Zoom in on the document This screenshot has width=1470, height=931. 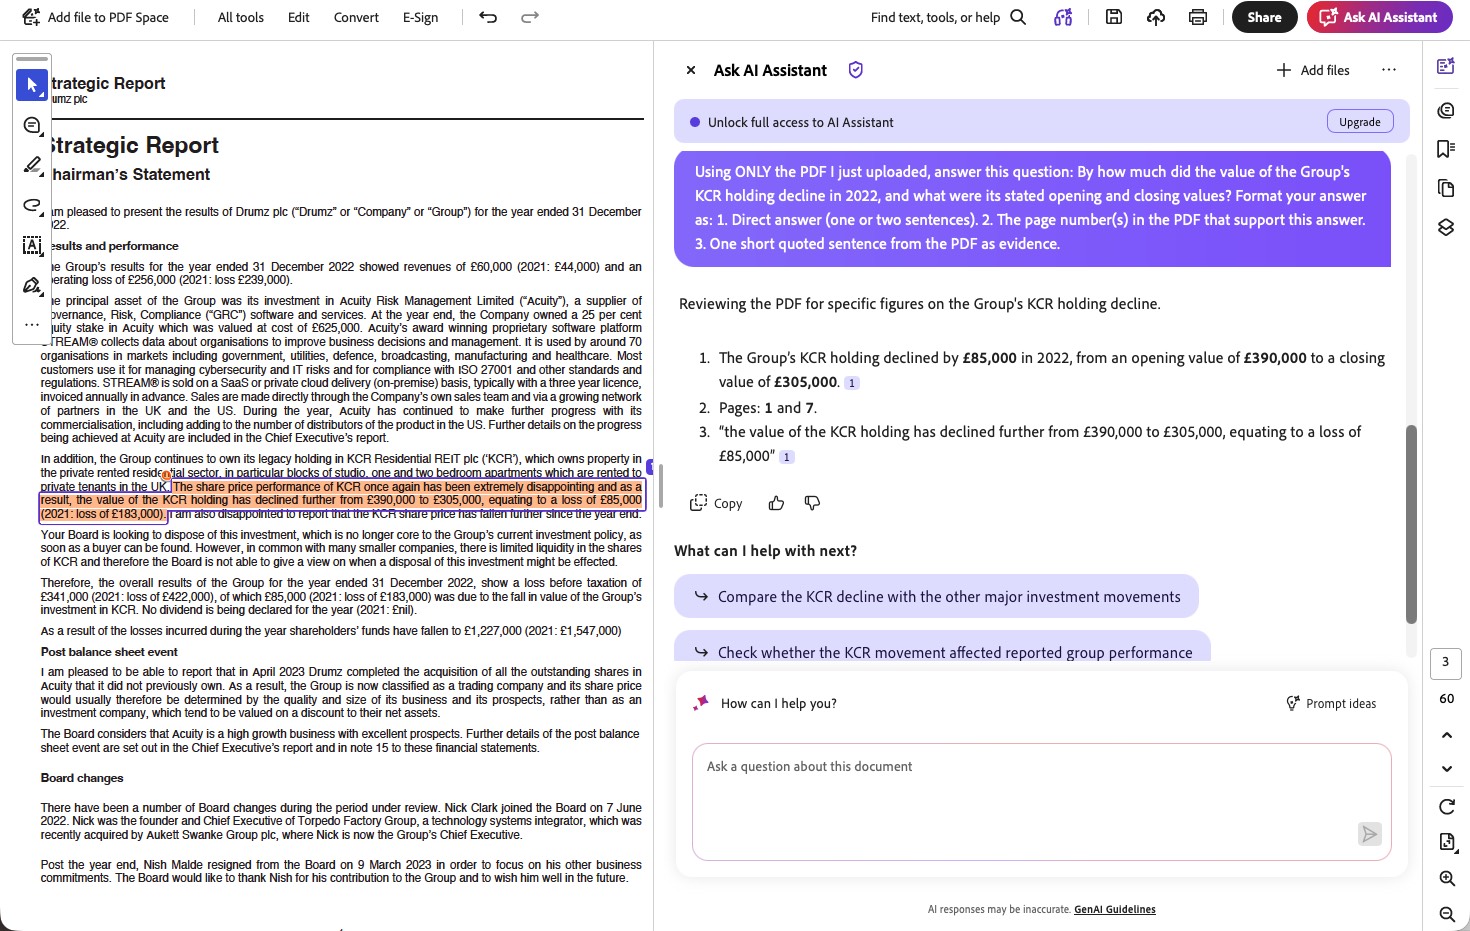click(x=1446, y=879)
